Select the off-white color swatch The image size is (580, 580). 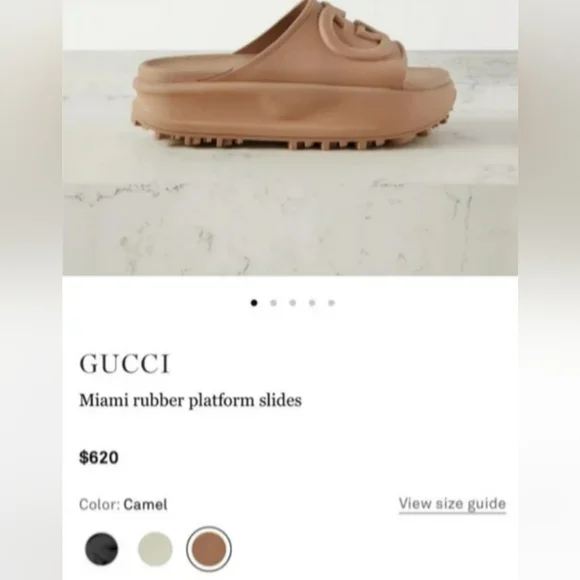tap(155, 549)
